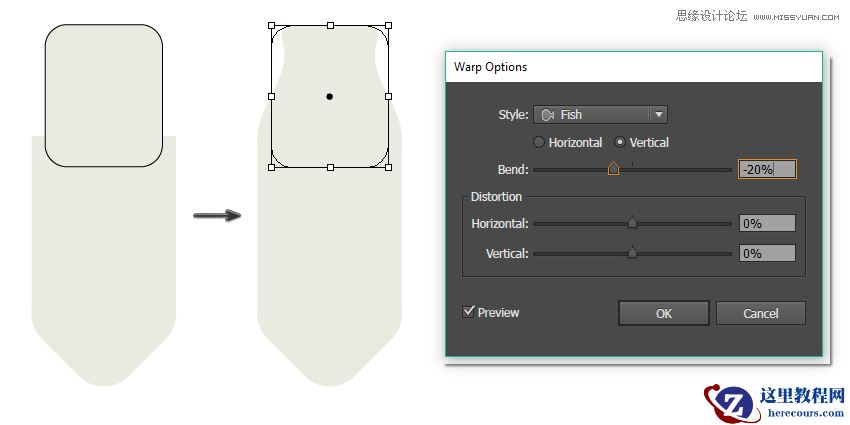
Task: Click the bottom-middle bounding box handle
Action: pyautogui.click(x=330, y=168)
